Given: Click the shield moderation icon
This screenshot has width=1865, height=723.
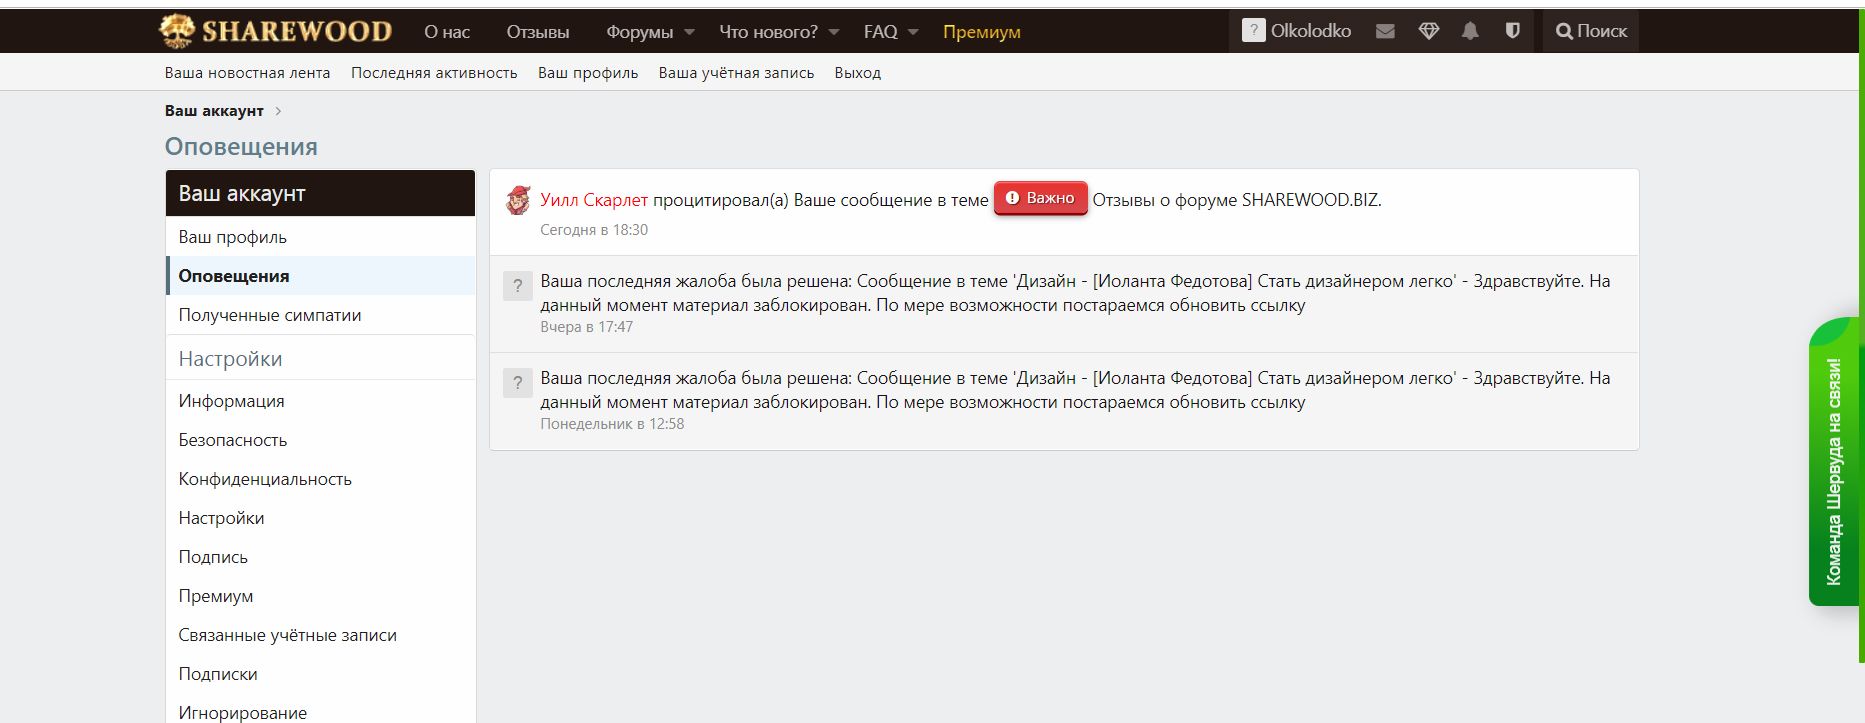Looking at the screenshot, I should pyautogui.click(x=1512, y=31).
